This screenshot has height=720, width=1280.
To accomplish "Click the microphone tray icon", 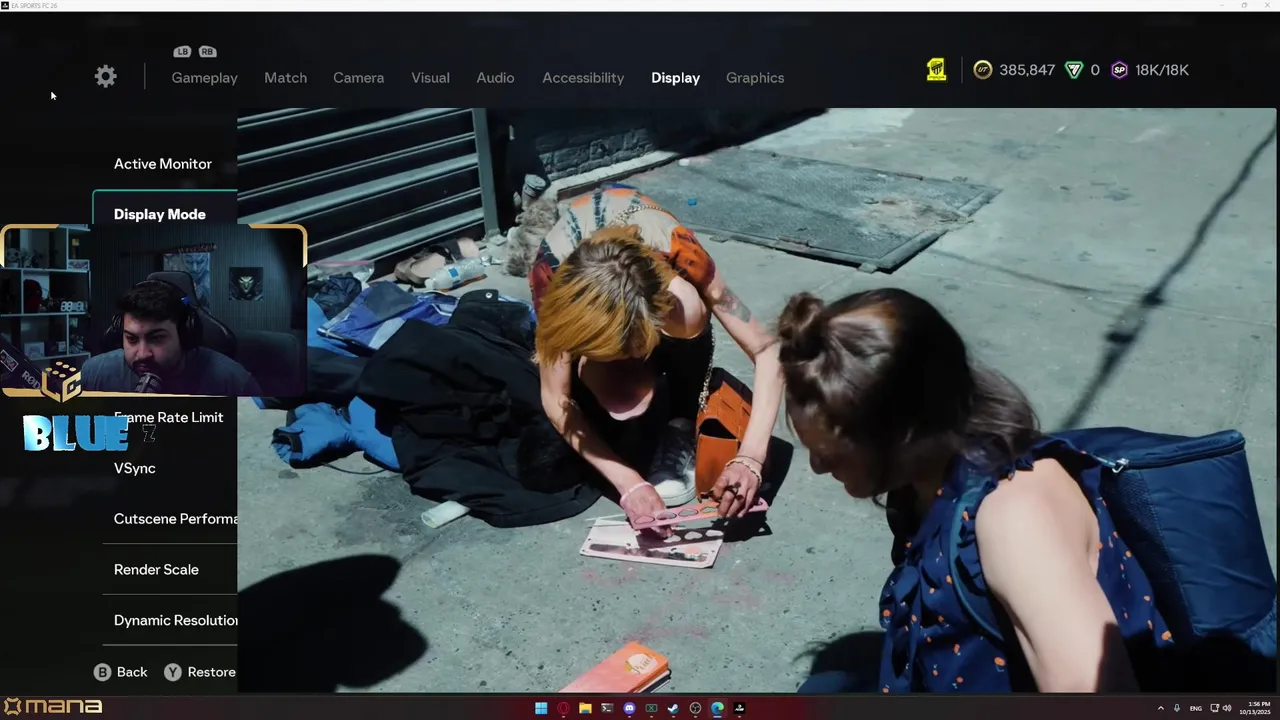I will [1176, 708].
